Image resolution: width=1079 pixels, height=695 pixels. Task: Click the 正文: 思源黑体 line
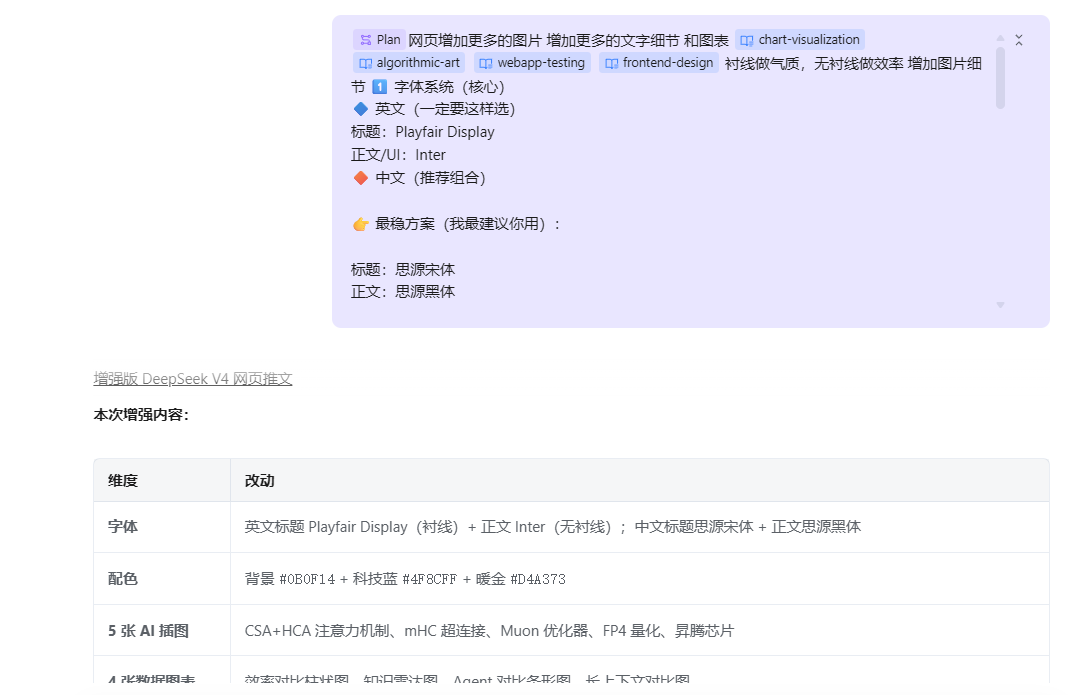[x=403, y=292]
